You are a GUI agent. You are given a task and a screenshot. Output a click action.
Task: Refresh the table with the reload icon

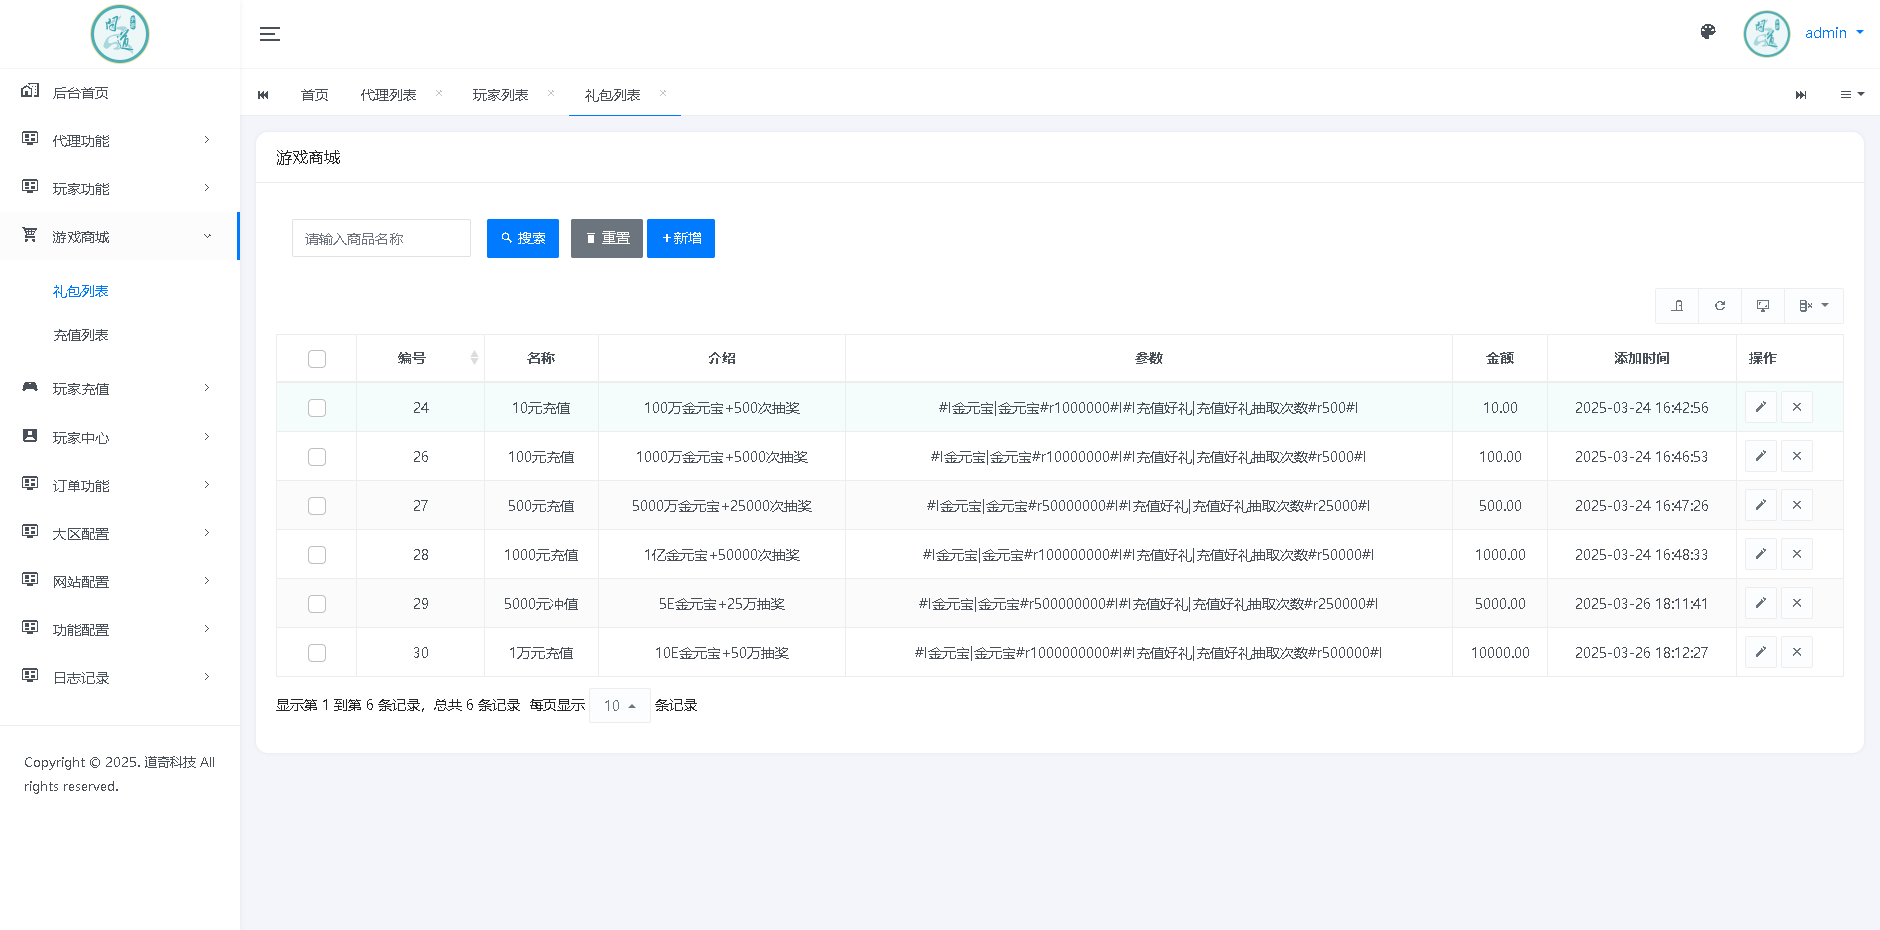pos(1720,306)
